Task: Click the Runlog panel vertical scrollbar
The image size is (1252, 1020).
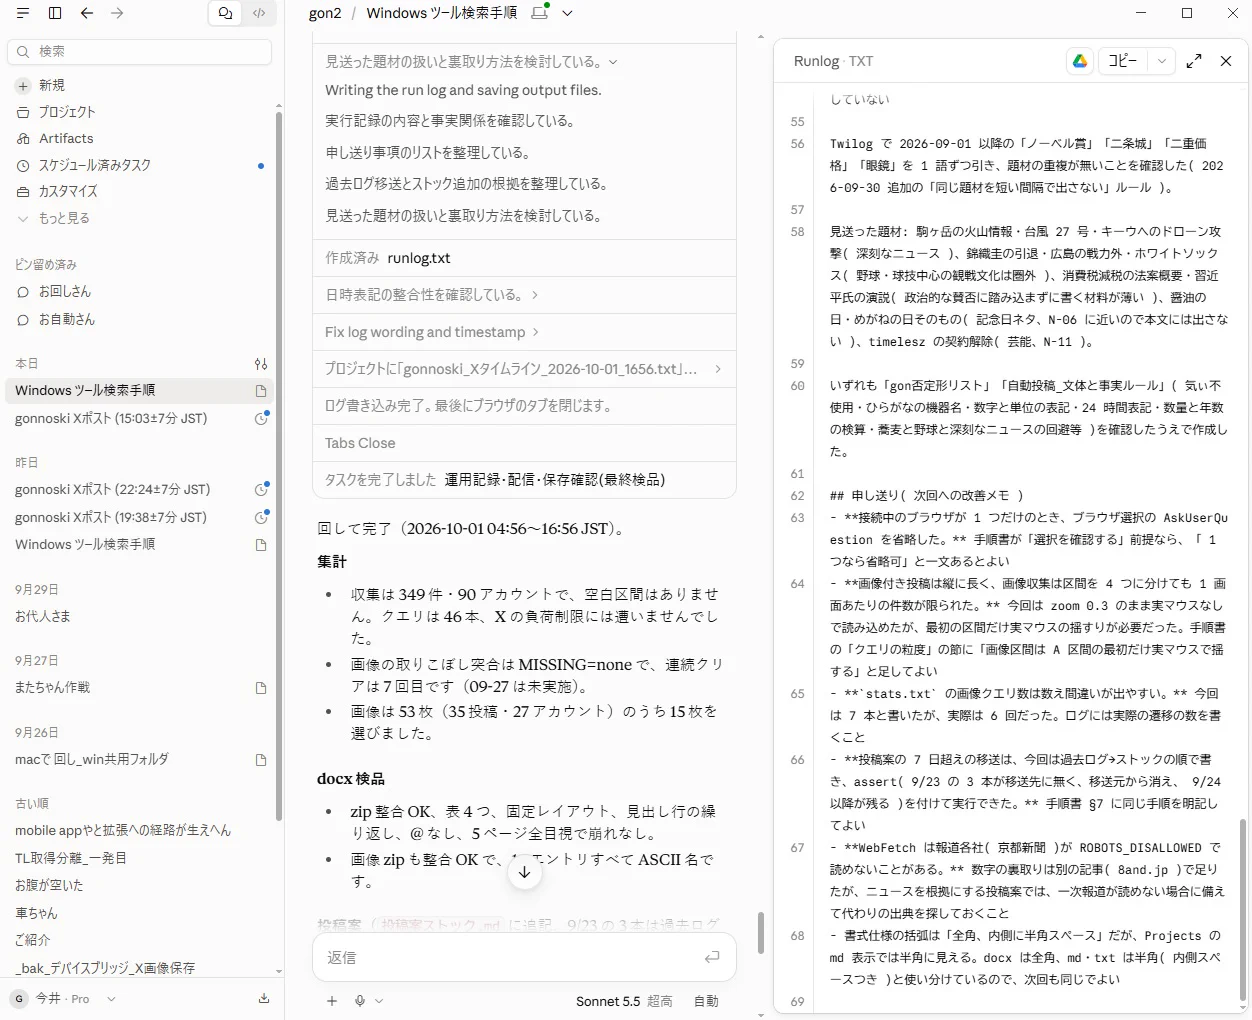Action: 1243,910
